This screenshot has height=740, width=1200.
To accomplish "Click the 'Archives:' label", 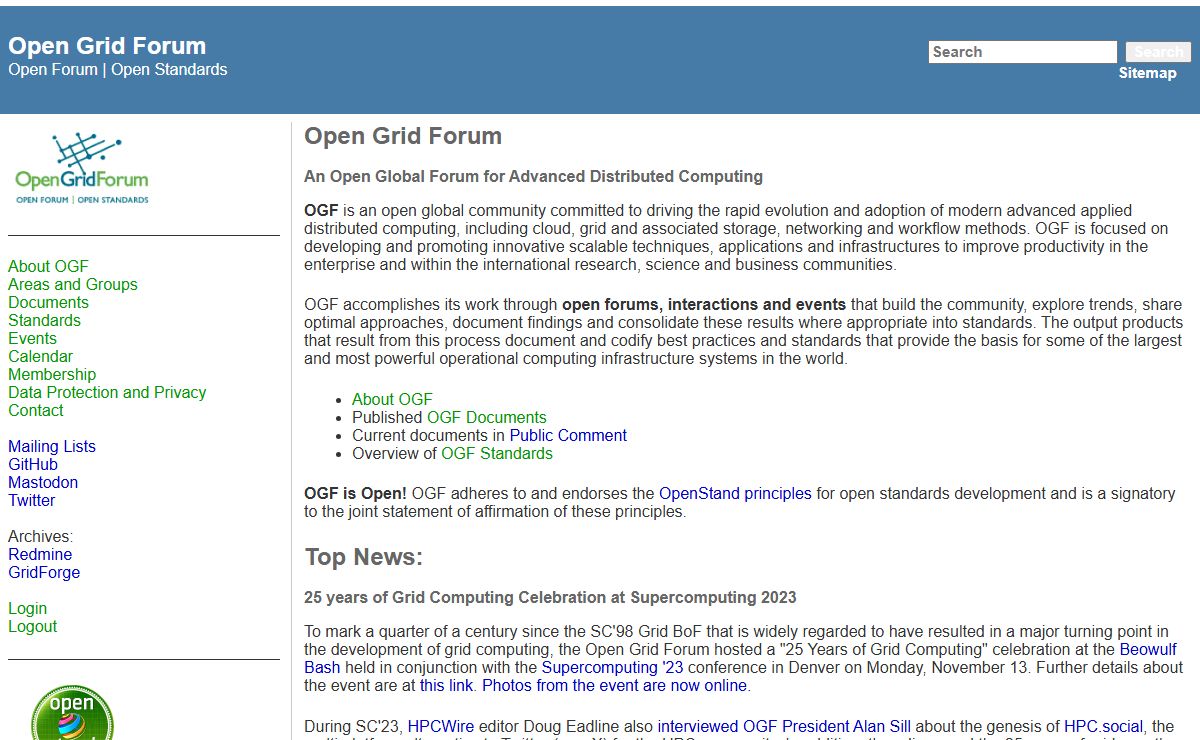I will [x=40, y=536].
